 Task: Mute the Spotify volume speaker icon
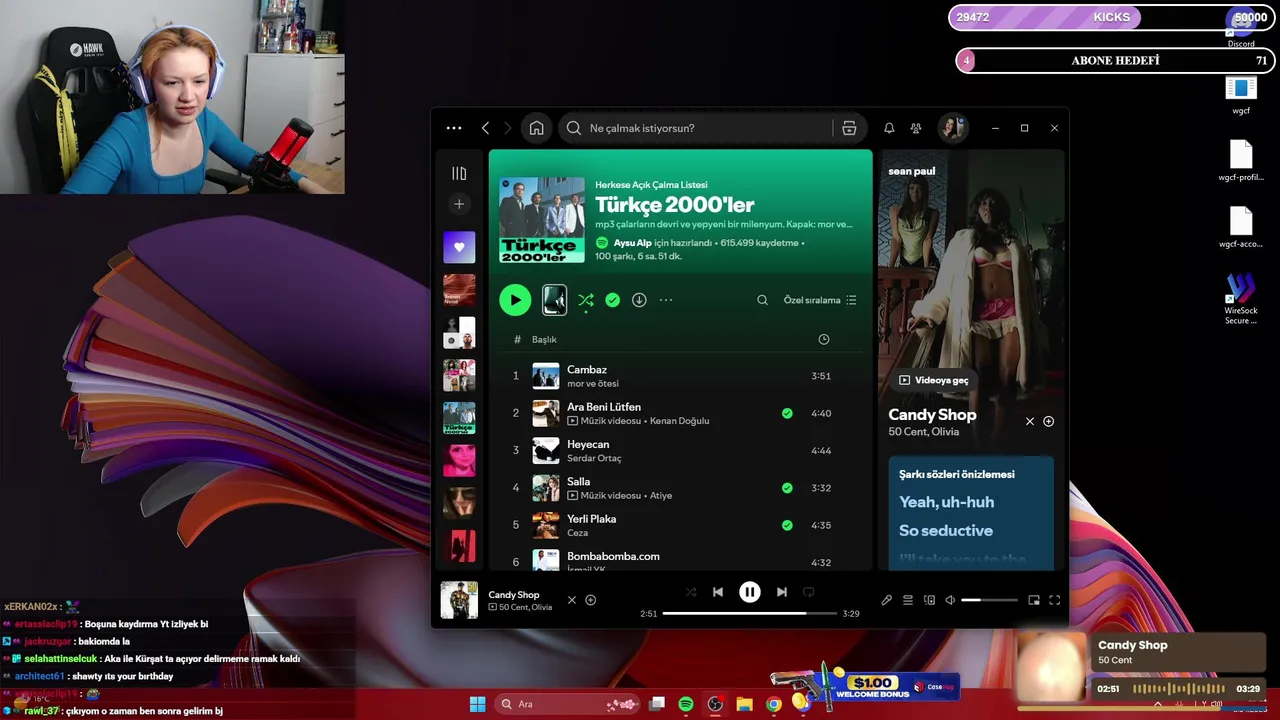(x=950, y=600)
